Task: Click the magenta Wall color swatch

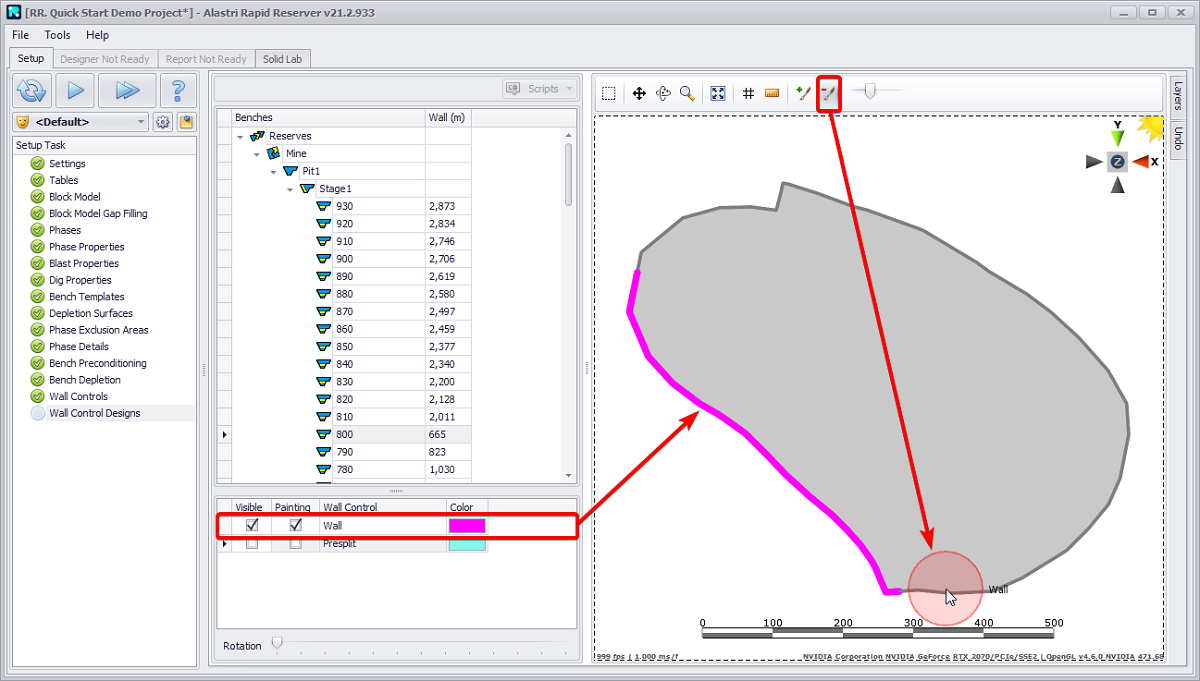Action: (x=467, y=525)
